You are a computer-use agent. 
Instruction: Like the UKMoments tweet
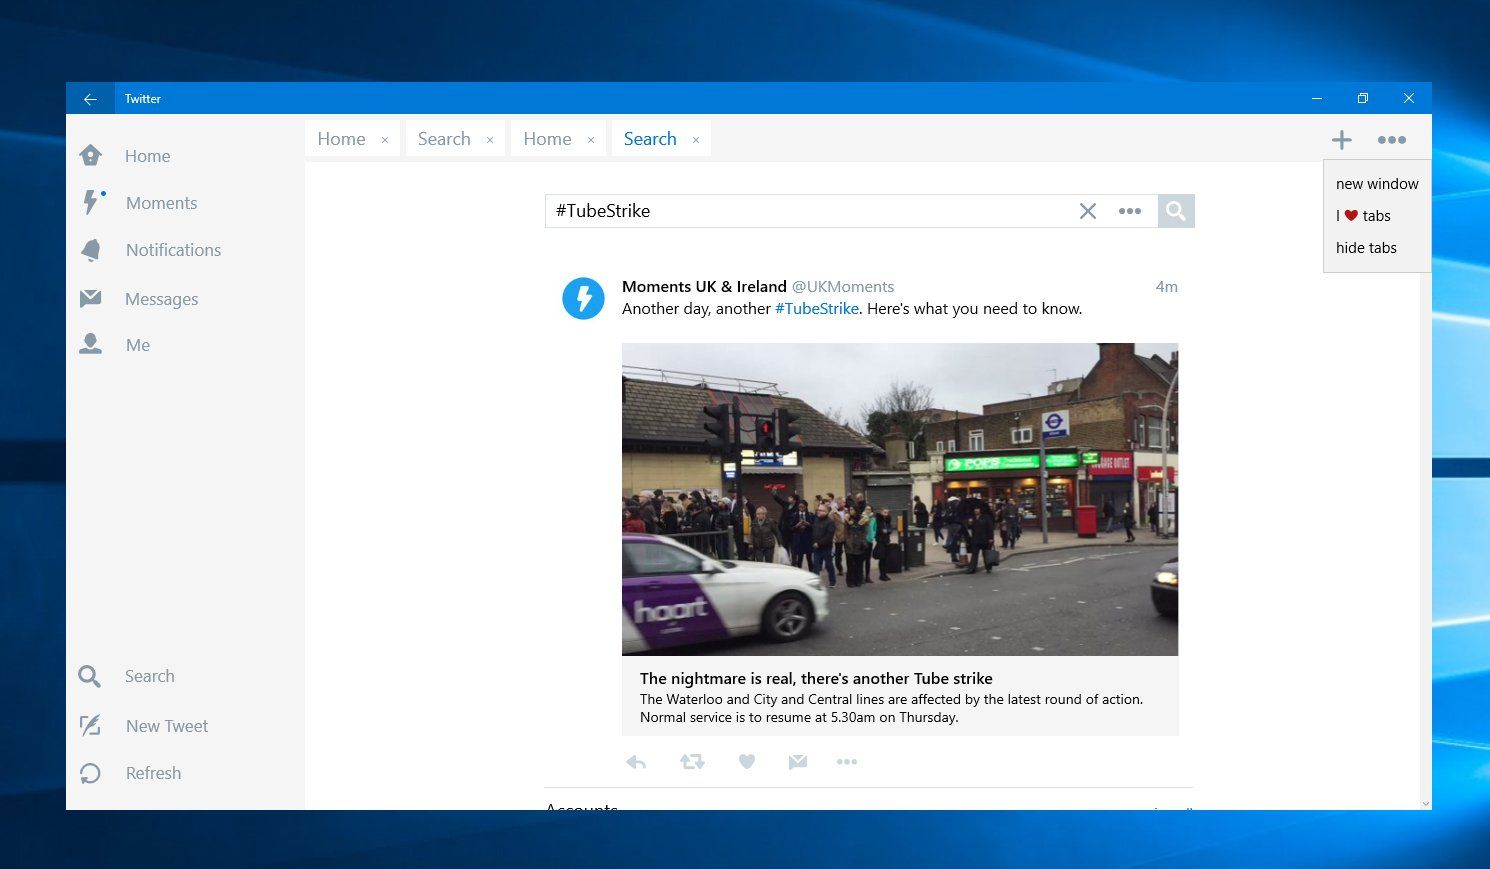[747, 761]
